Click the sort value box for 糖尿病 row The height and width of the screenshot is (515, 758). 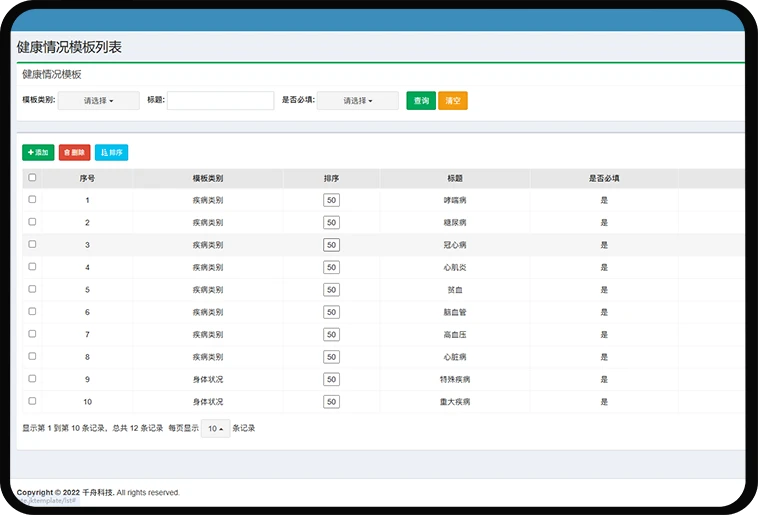click(331, 222)
